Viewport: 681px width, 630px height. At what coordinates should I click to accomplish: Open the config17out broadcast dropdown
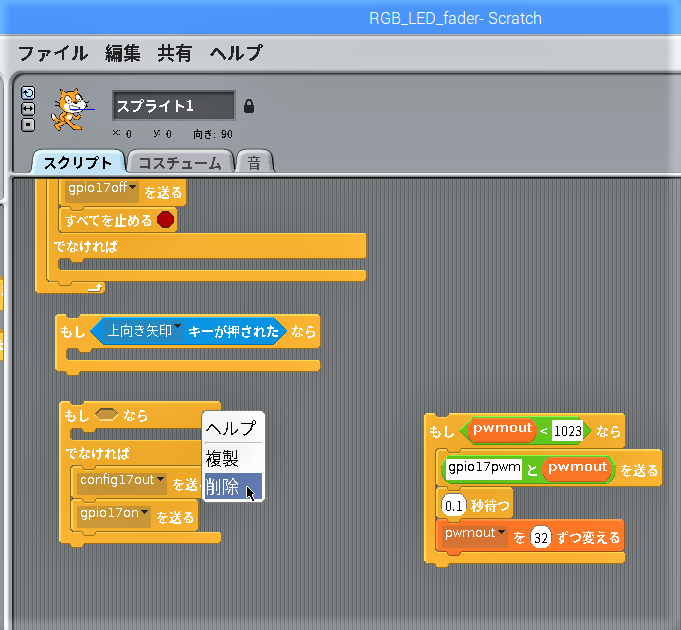pyautogui.click(x=122, y=483)
